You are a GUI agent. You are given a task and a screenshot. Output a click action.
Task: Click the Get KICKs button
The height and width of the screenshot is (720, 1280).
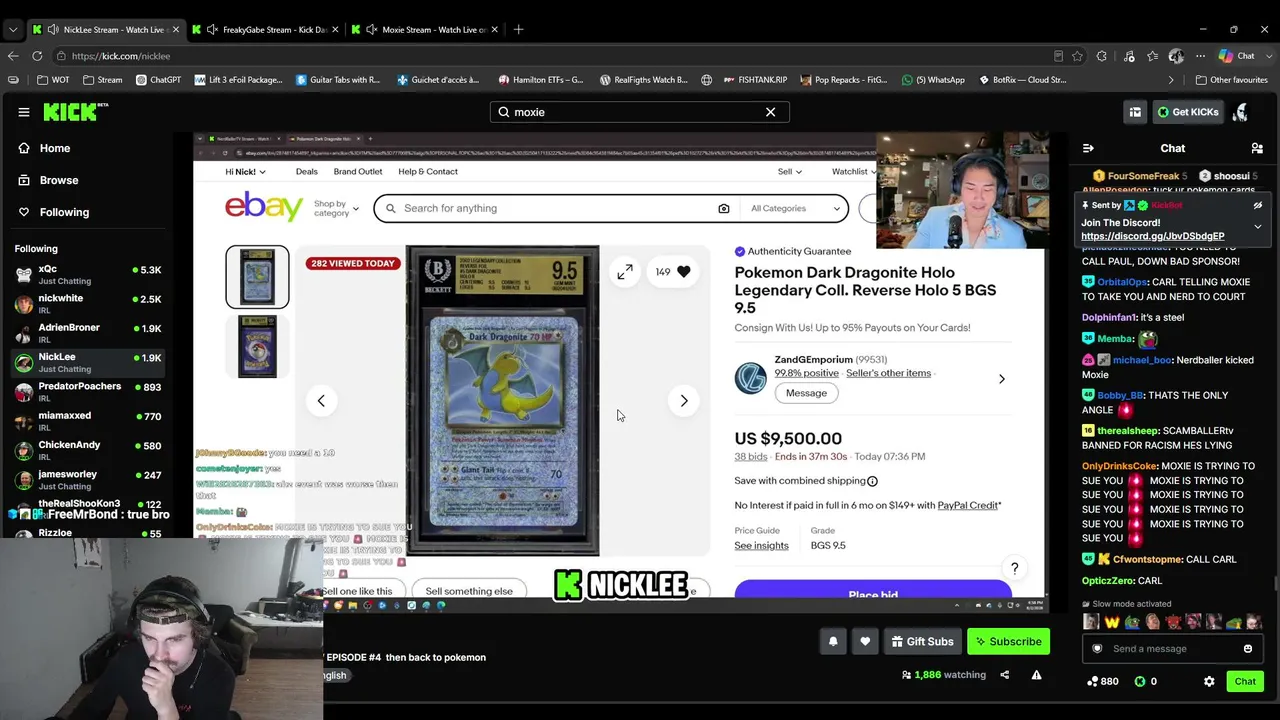tap(1188, 112)
